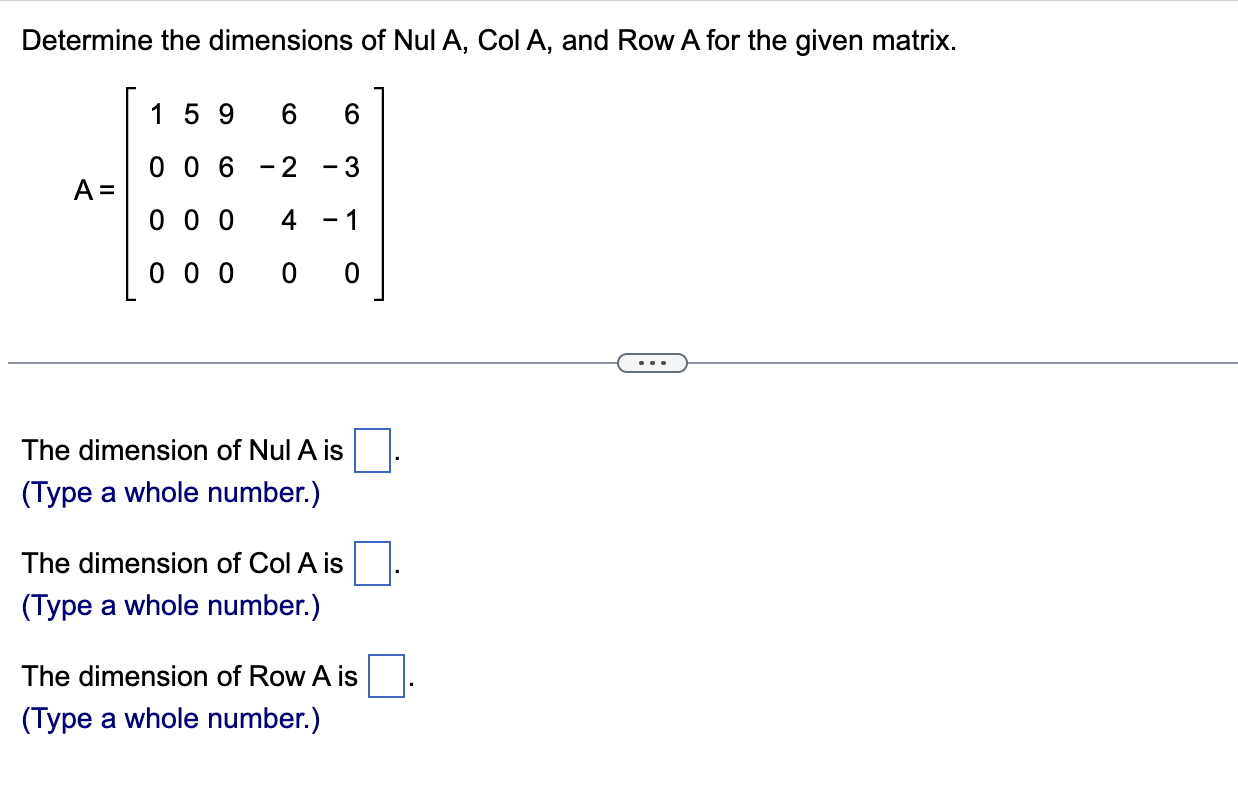Click the Type a whole number hint under Row A
1238x808 pixels.
click(168, 718)
